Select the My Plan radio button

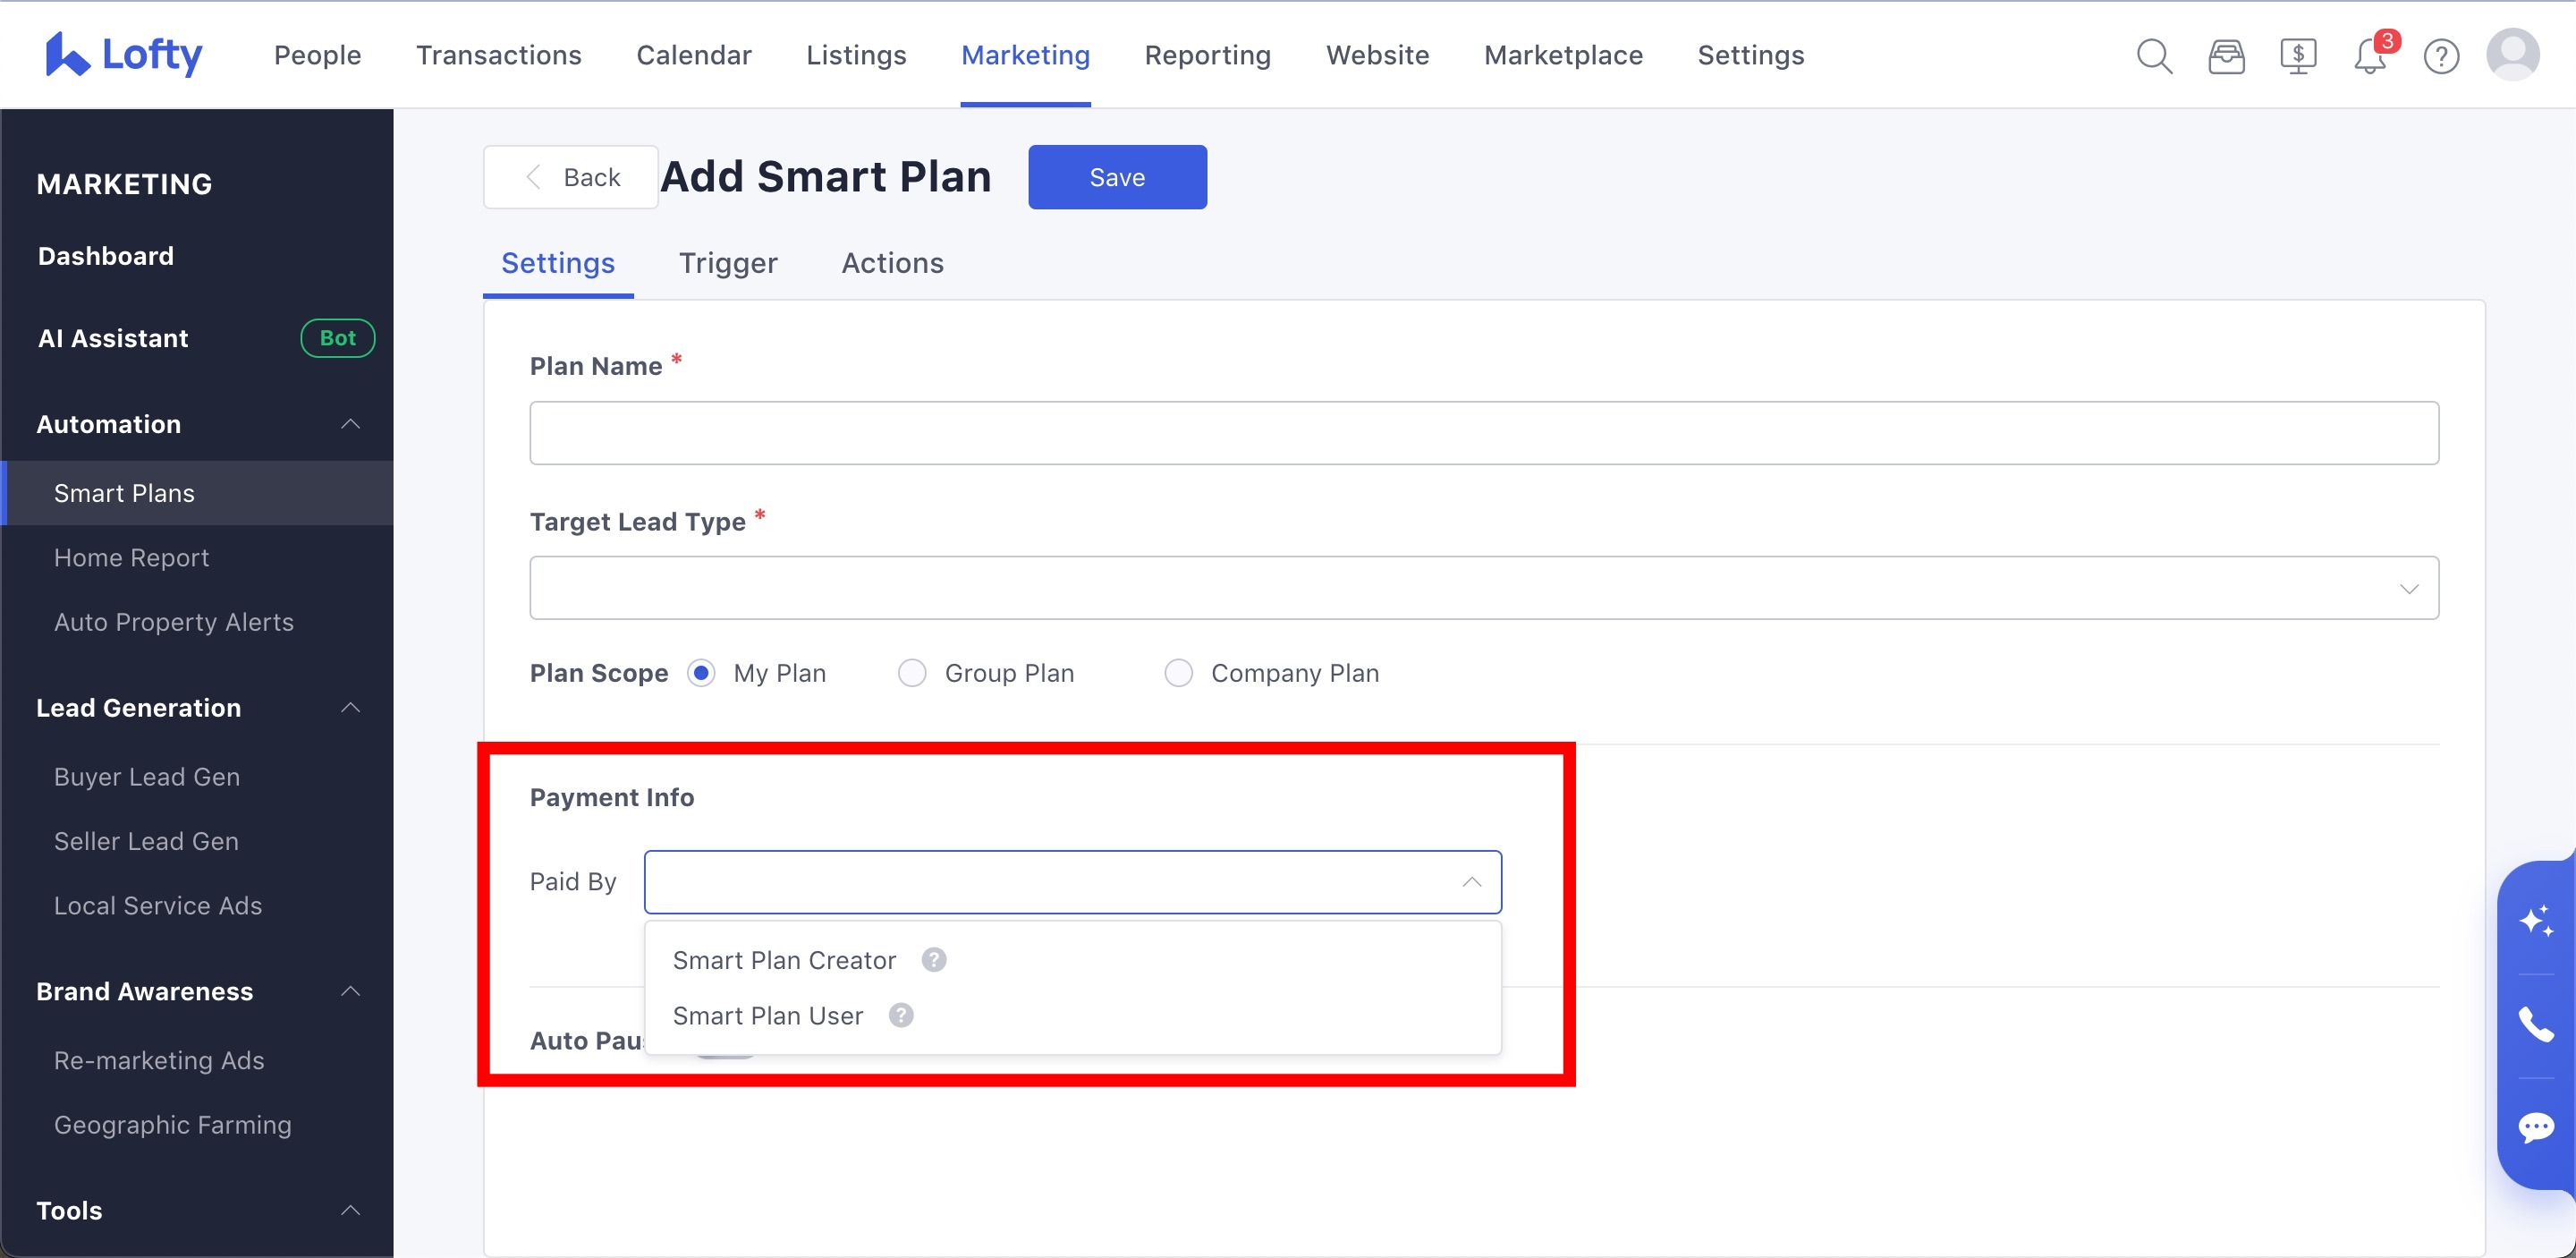[x=702, y=673]
